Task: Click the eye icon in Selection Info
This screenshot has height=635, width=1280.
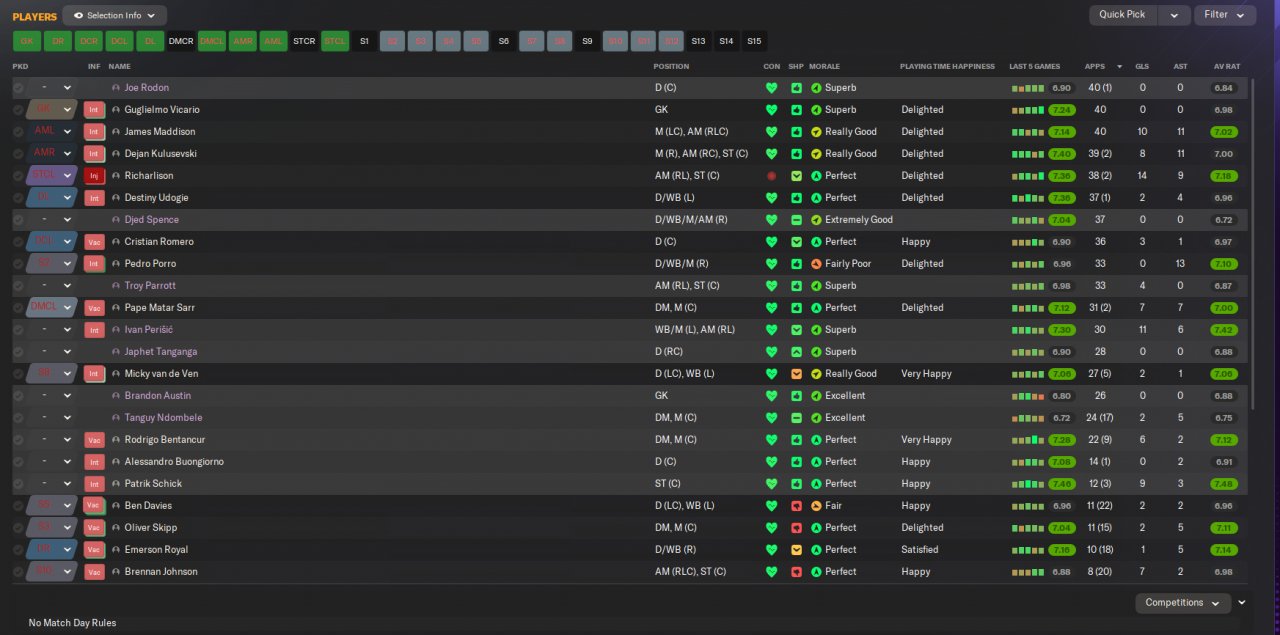Action: (78, 16)
